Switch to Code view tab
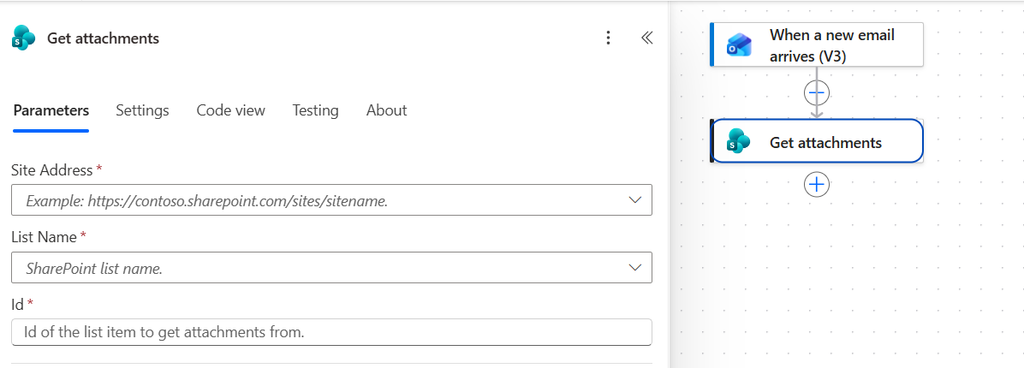The height and width of the screenshot is (368, 1024). click(231, 110)
